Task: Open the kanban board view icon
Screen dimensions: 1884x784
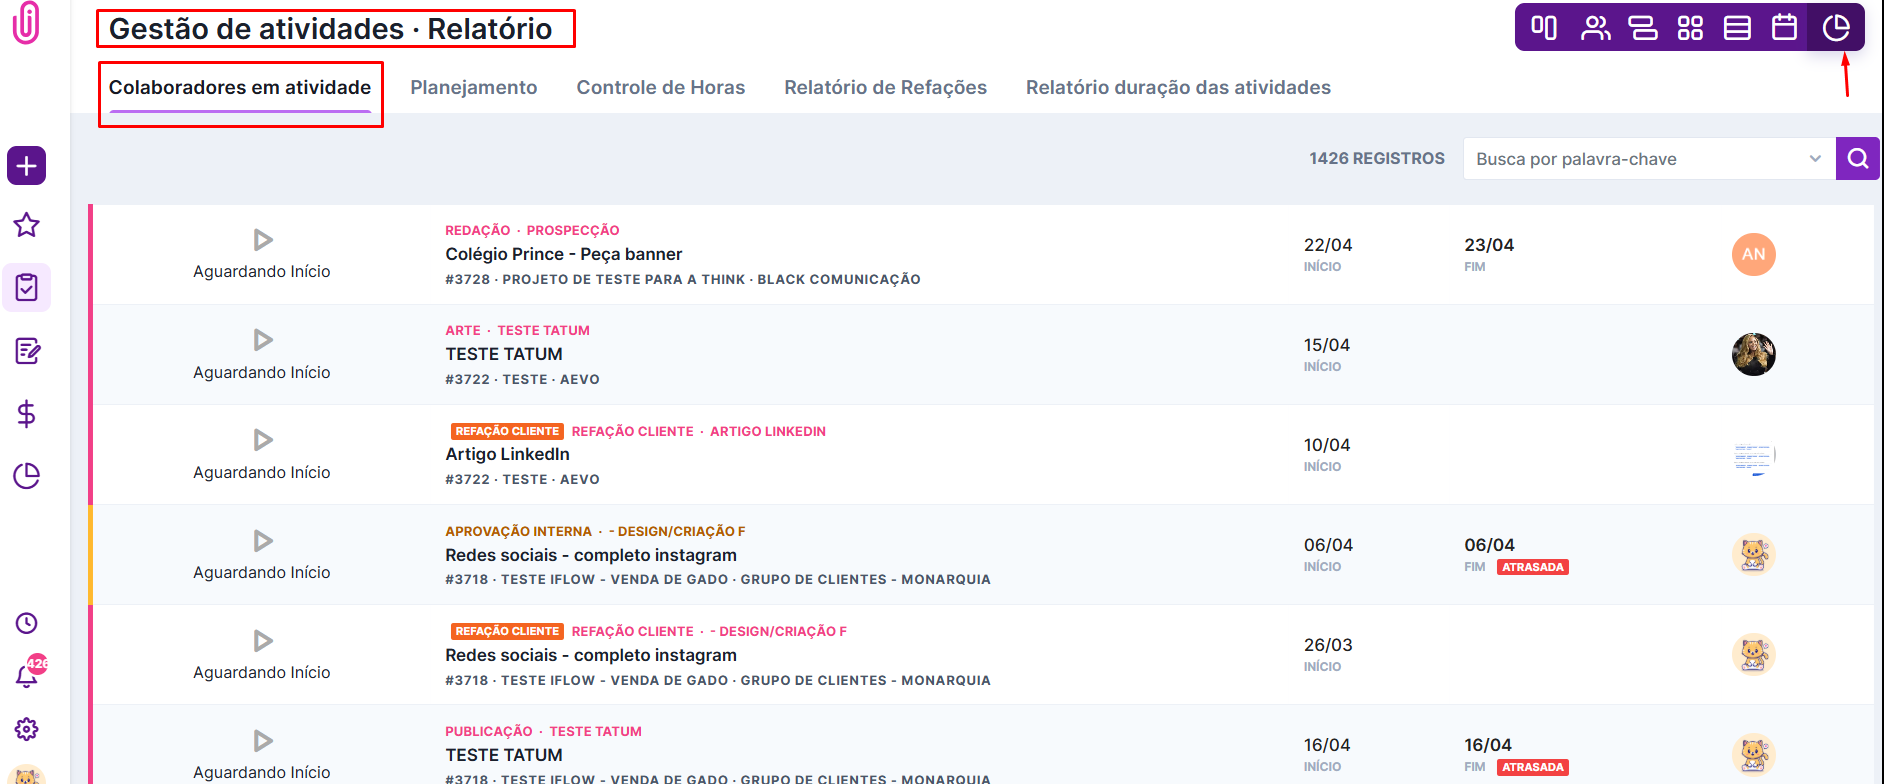Action: [1544, 28]
